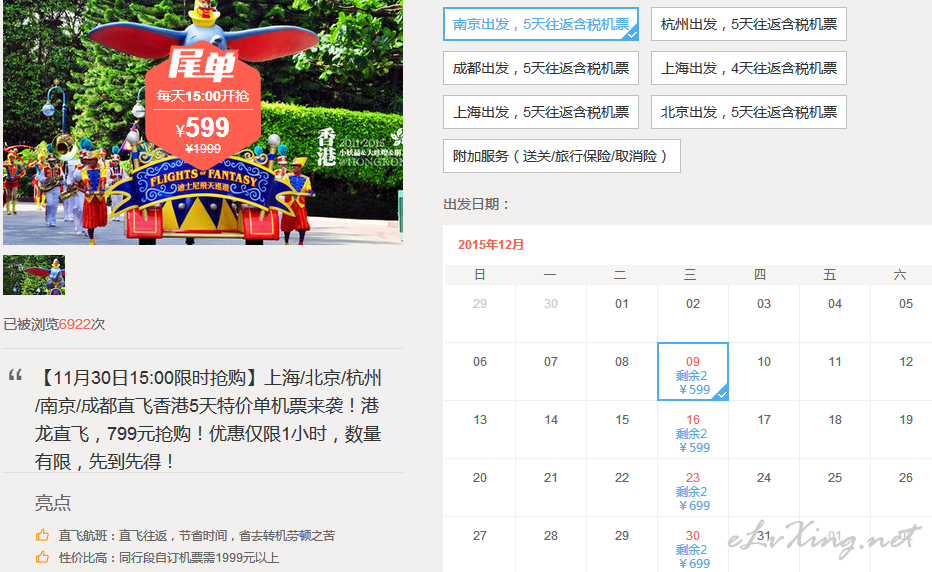The width and height of the screenshot is (932, 572).
Task: Click calendar date 19
Action: point(906,420)
